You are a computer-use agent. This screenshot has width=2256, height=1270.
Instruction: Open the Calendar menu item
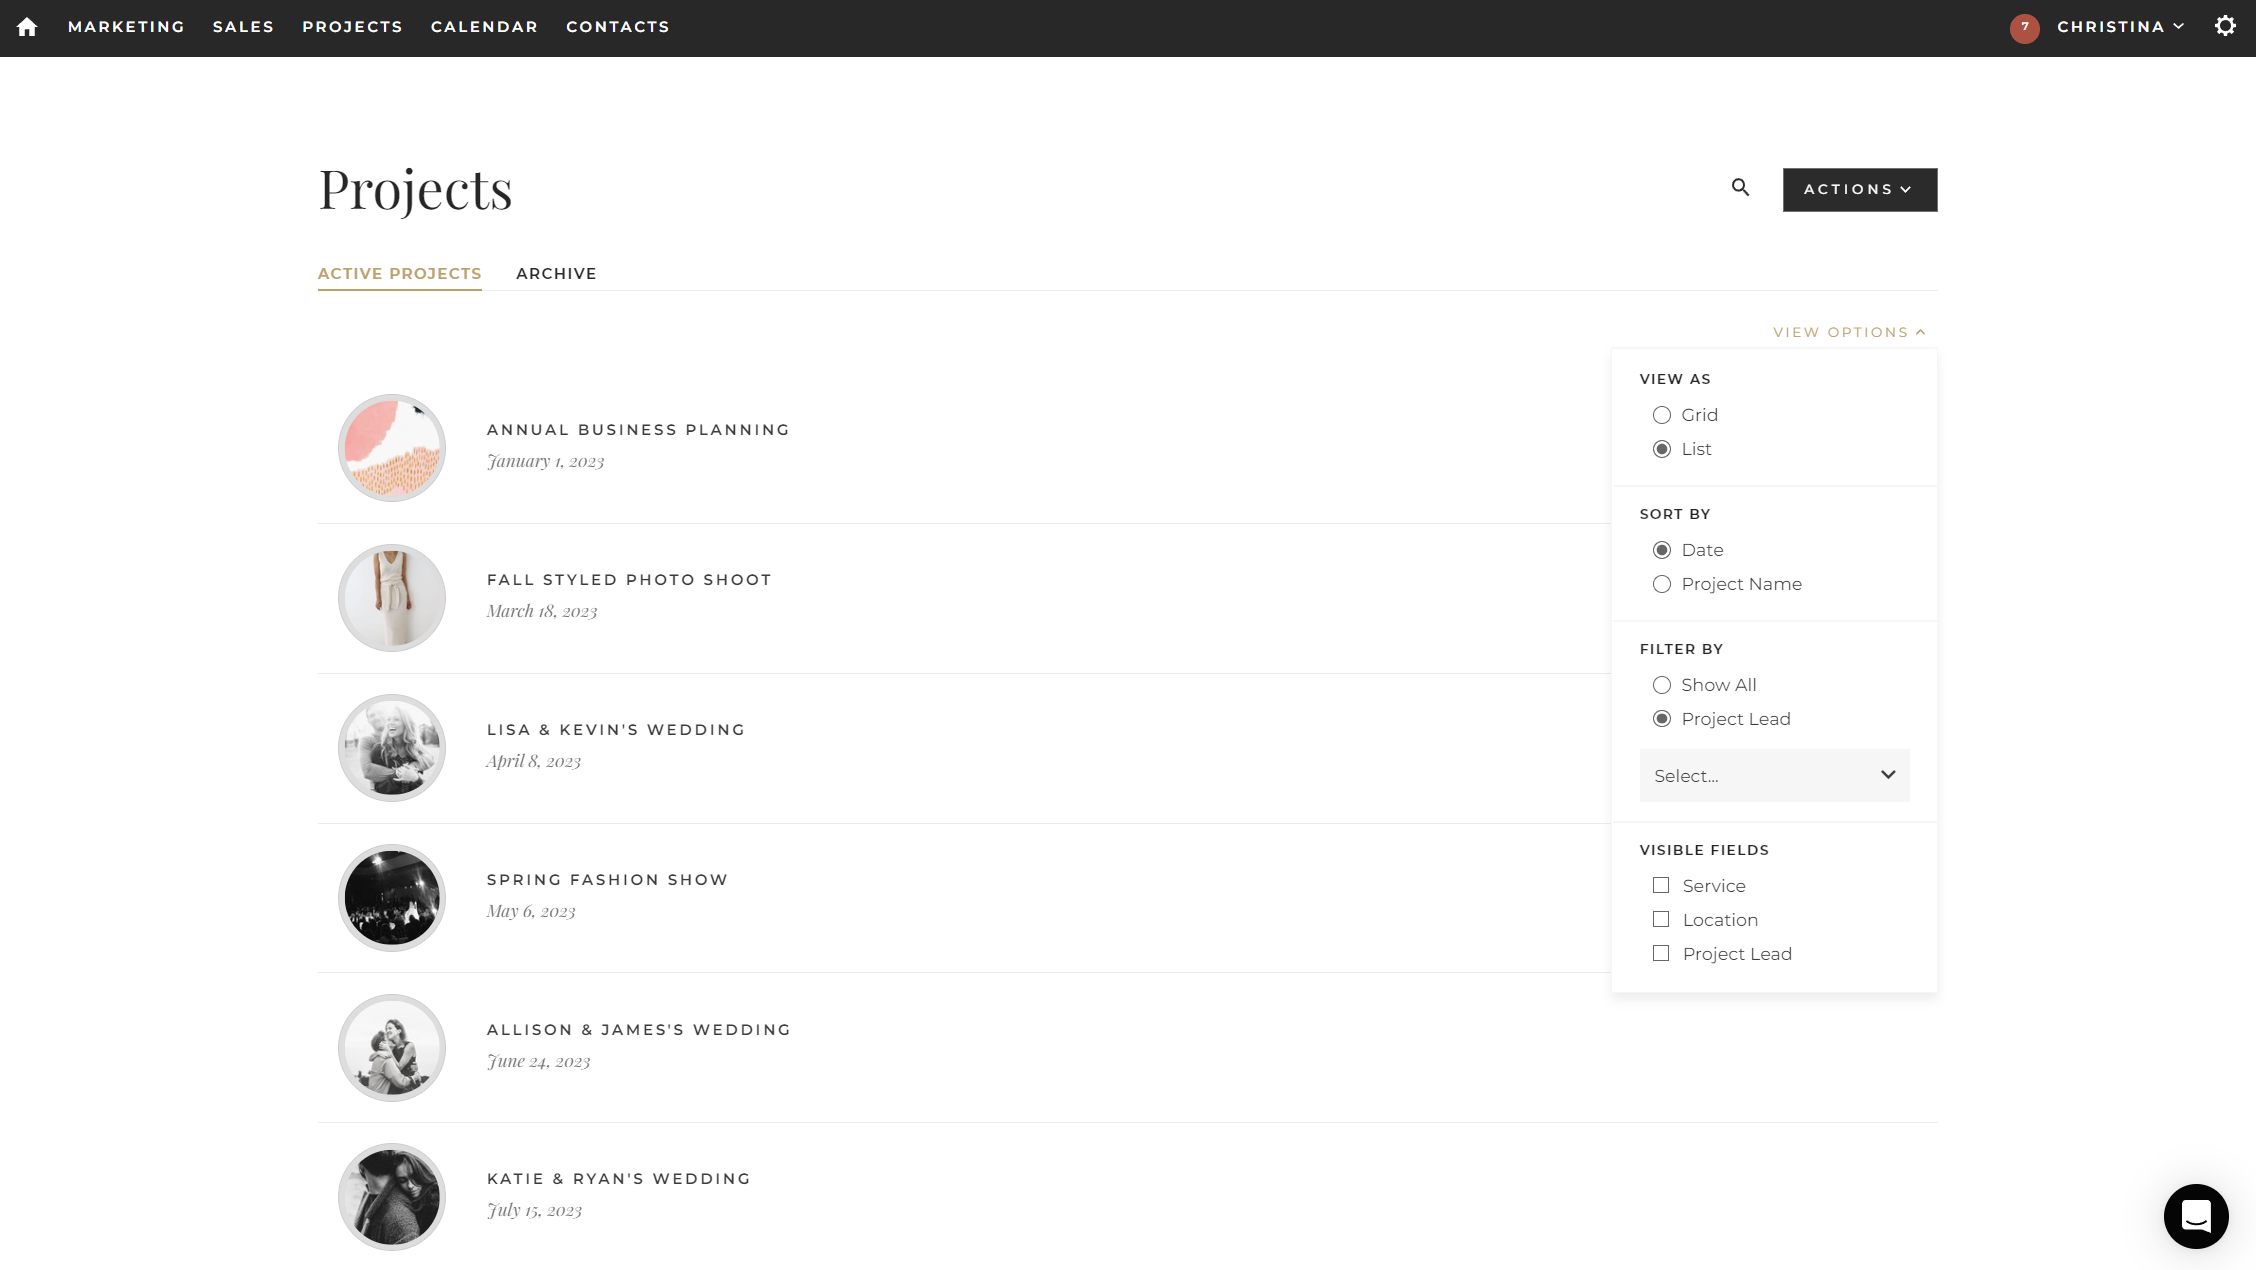[484, 27]
